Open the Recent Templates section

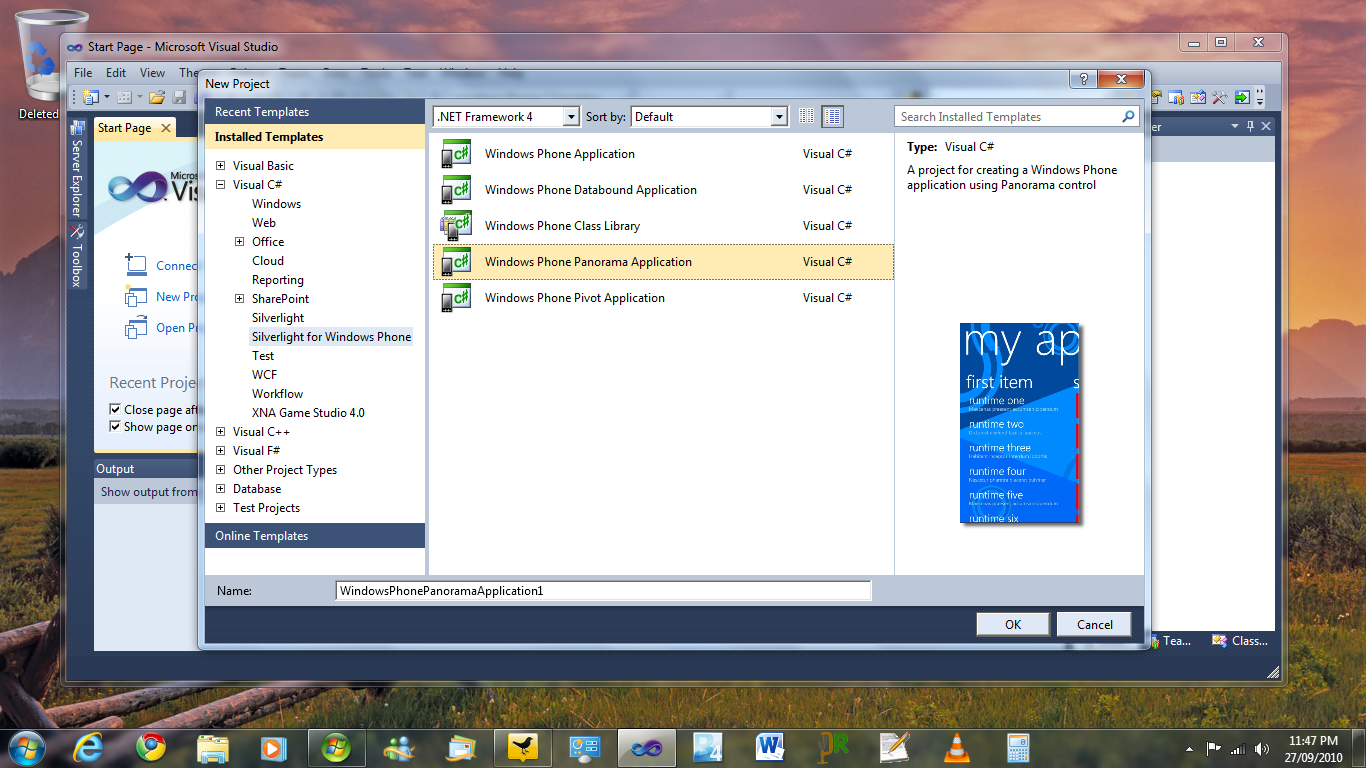point(315,112)
